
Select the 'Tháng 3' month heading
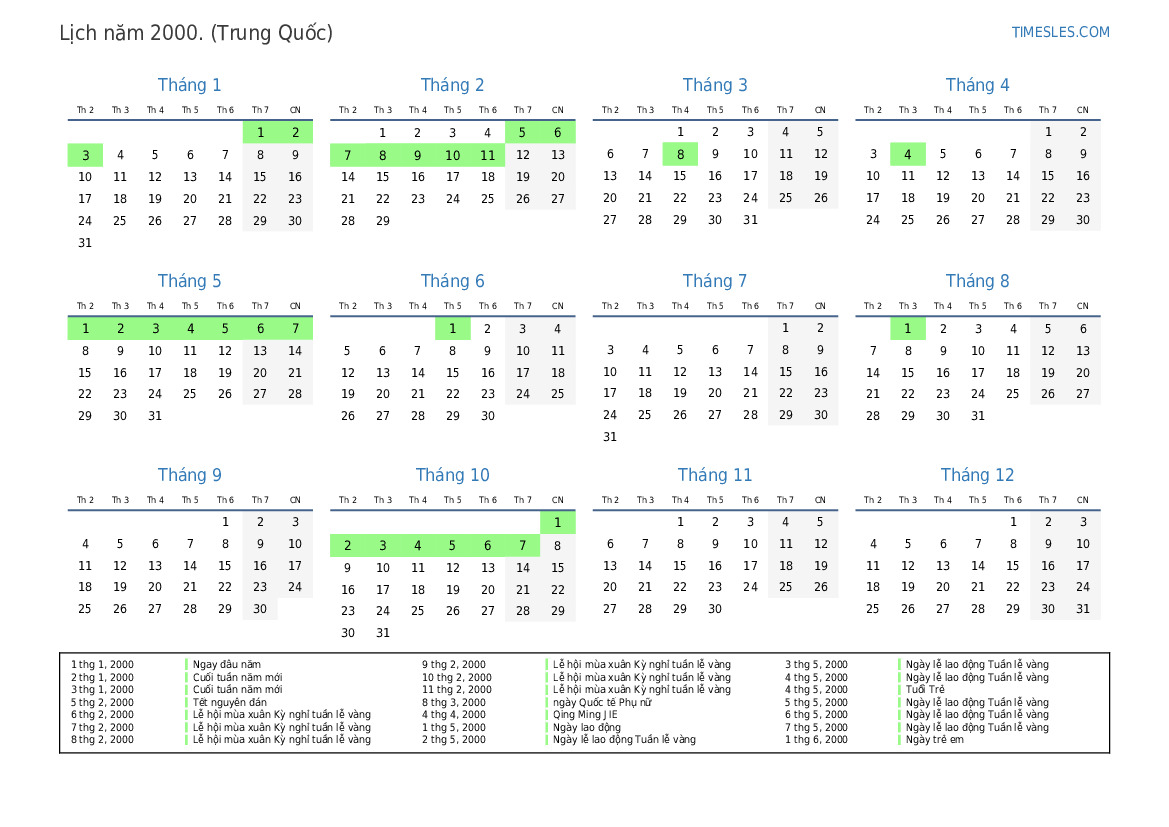pos(715,85)
